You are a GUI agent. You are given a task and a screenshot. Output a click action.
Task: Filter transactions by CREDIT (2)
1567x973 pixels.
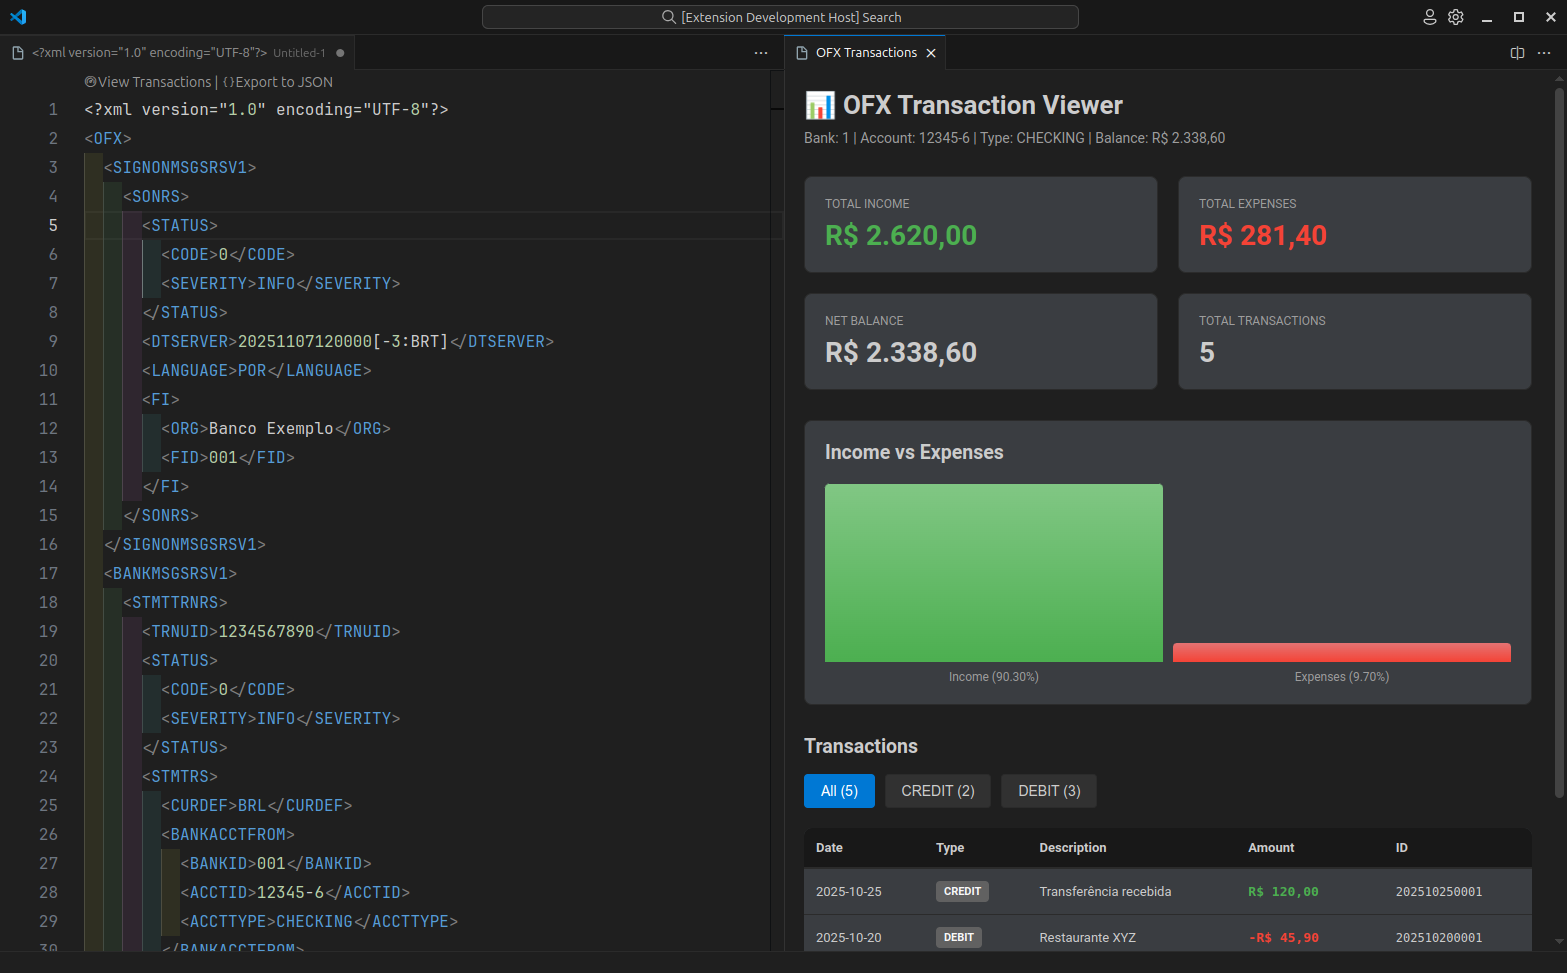pos(938,791)
